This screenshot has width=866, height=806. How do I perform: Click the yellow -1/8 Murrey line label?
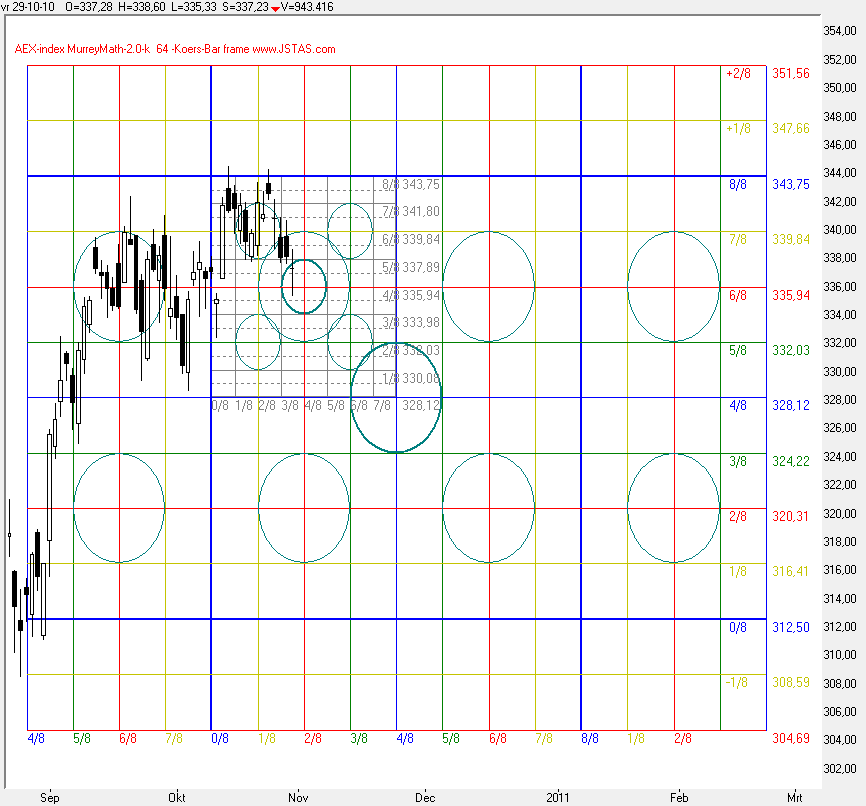click(736, 682)
